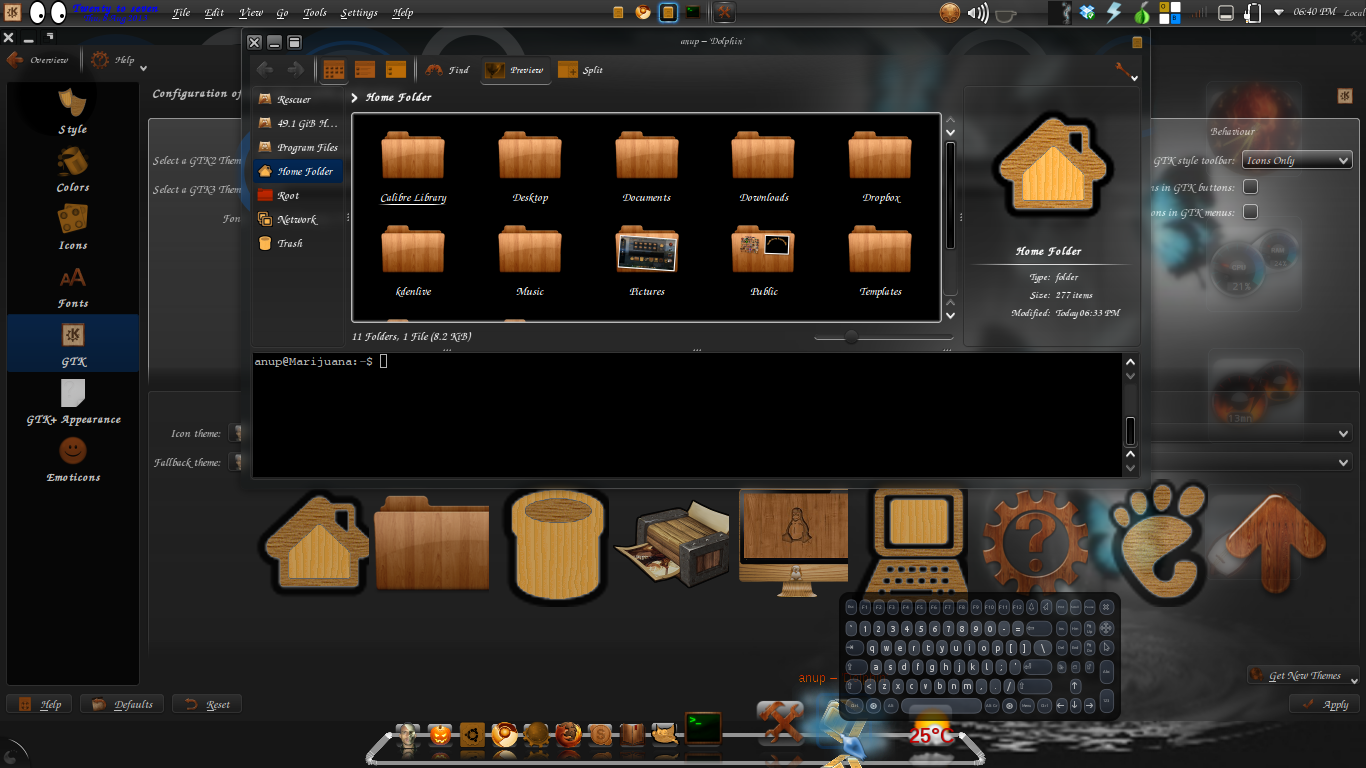Click Get New Themes button
The image size is (1366, 768).
1303,676
